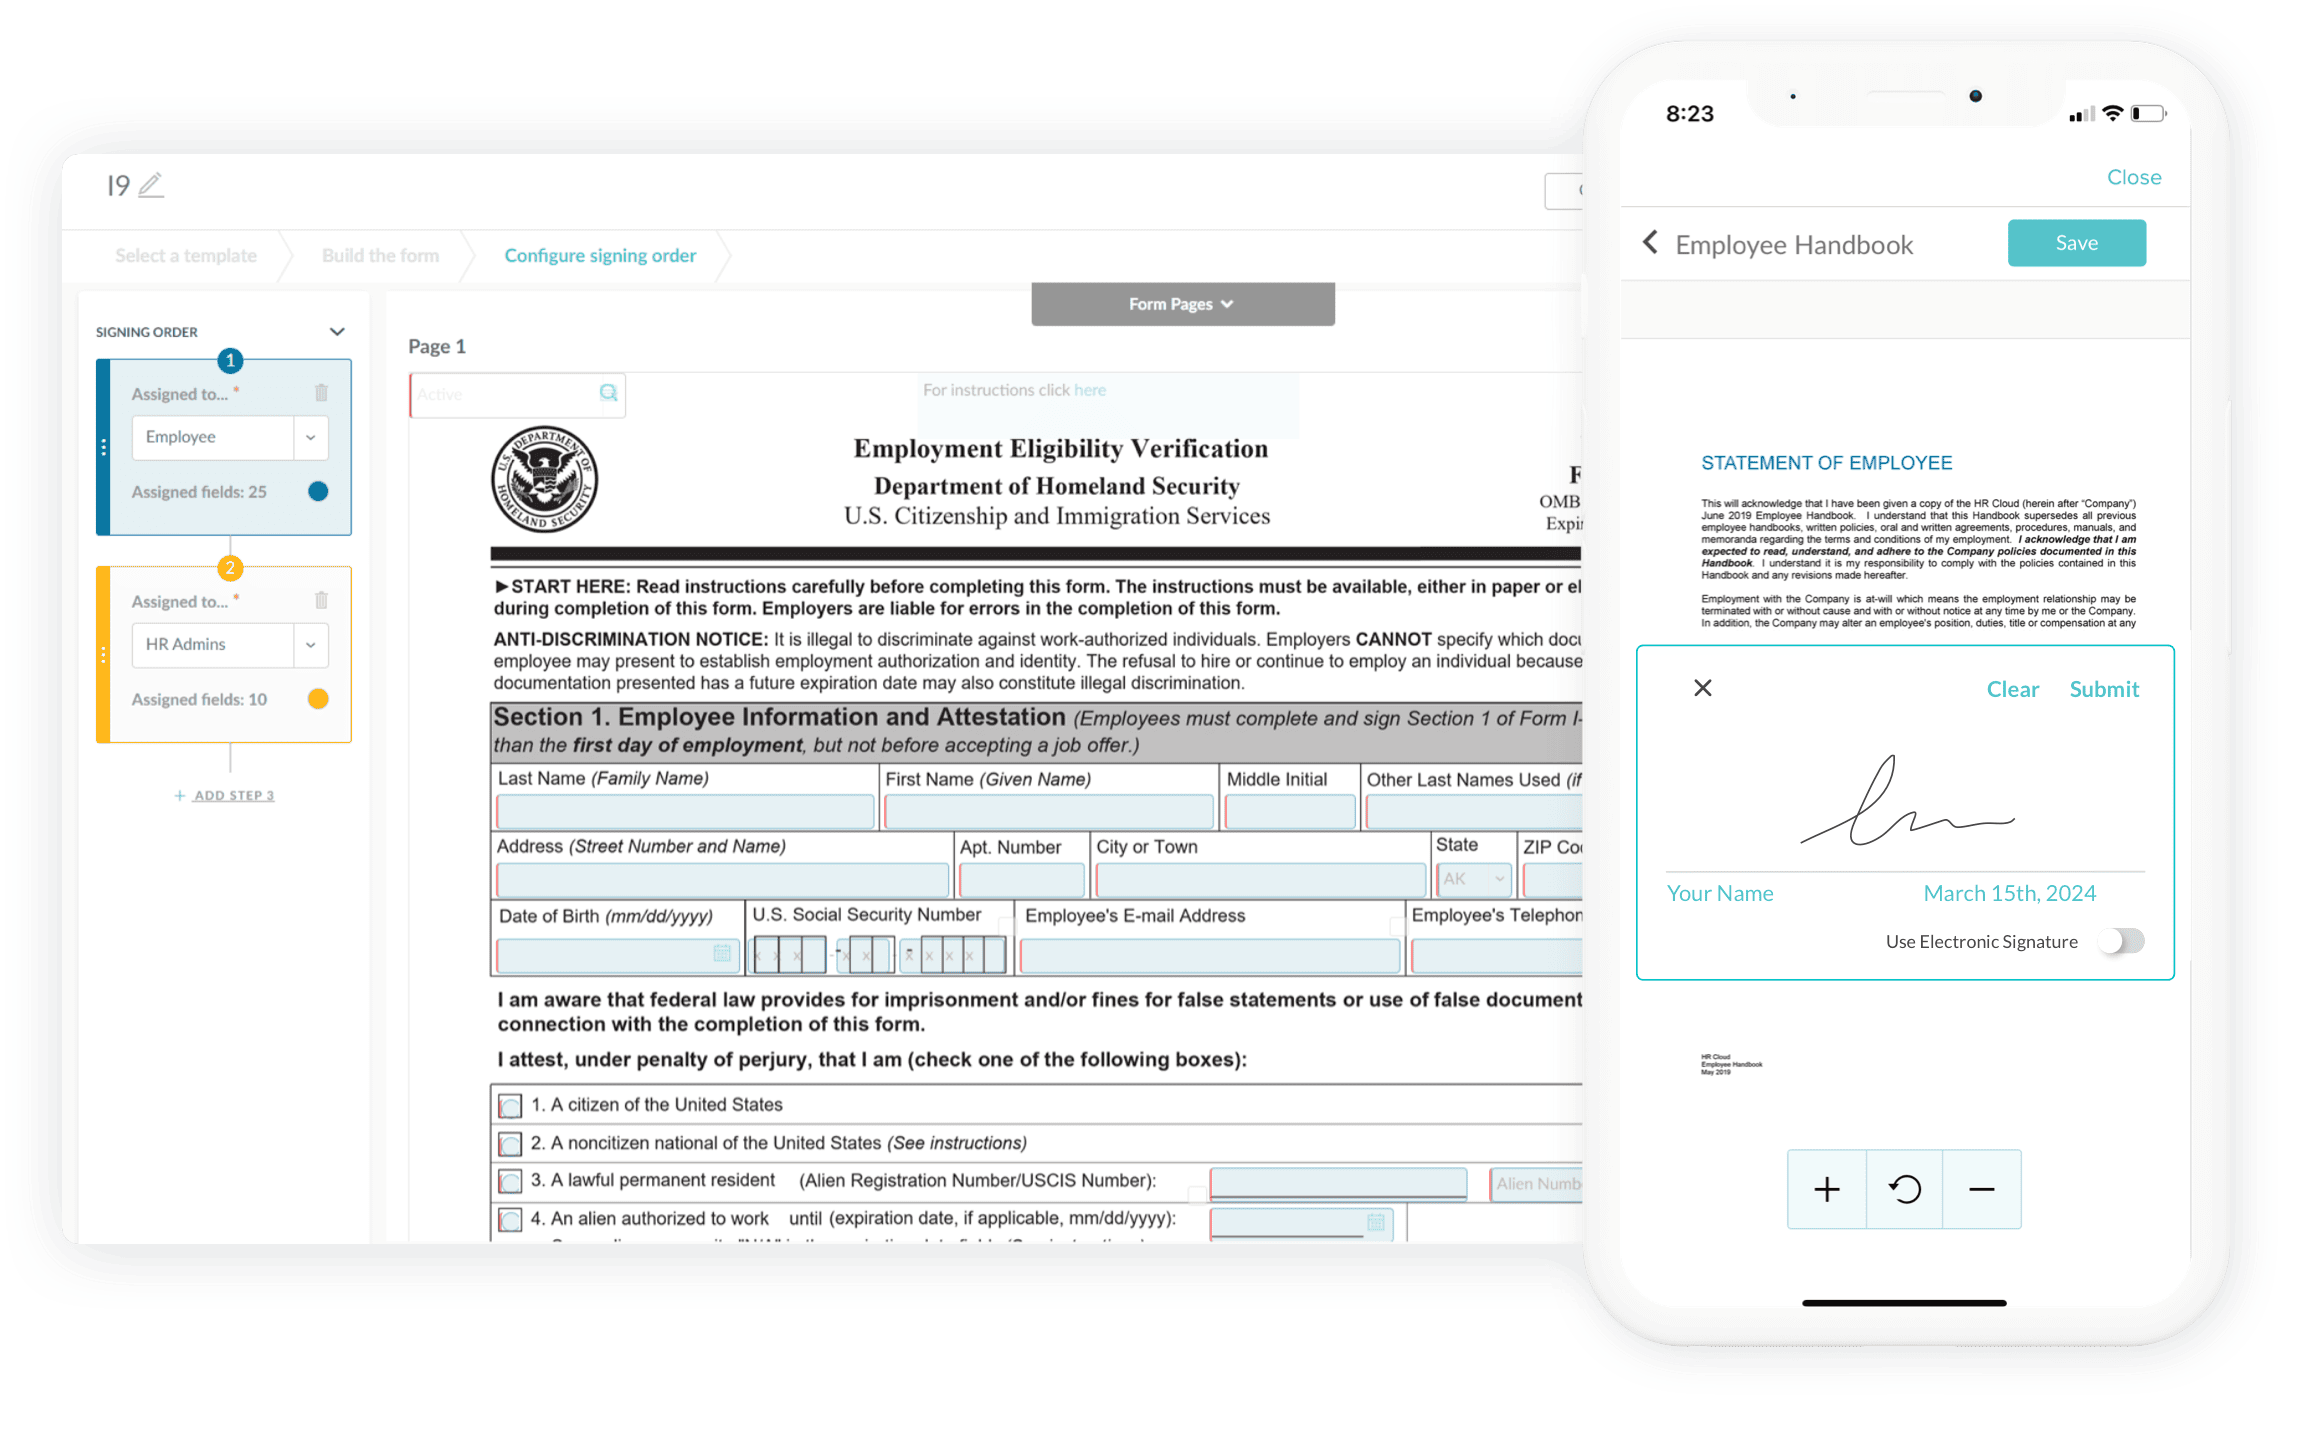Click the delete trash icon for HR Admins step
Viewport: 2324px width, 1432px height.
click(322, 599)
